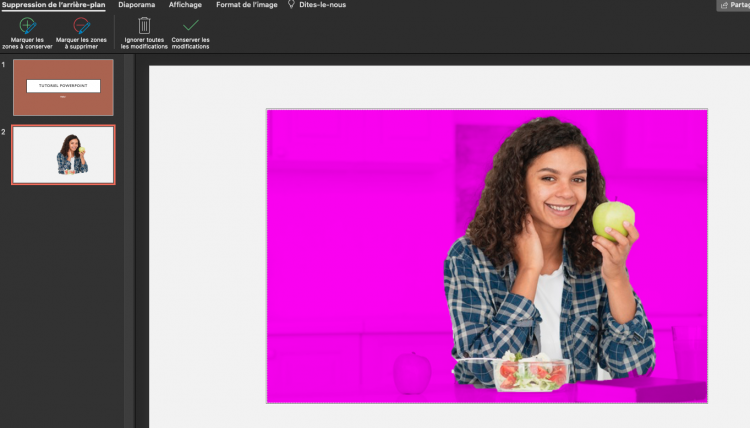Select slide 2 thumbnail with woman photo

point(63,155)
